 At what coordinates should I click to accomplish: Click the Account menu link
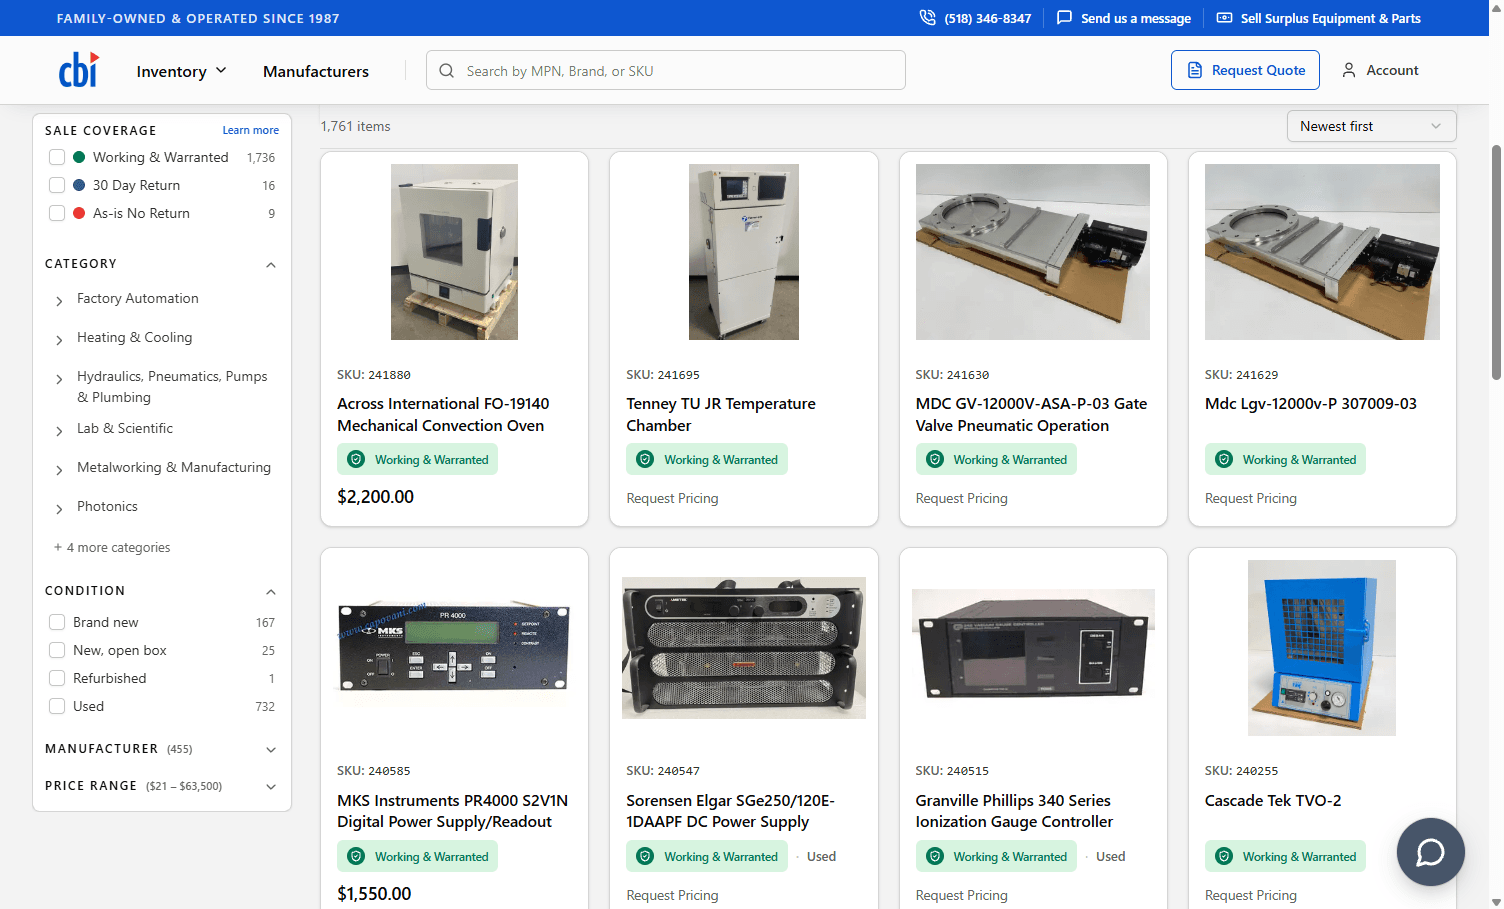pos(1380,70)
